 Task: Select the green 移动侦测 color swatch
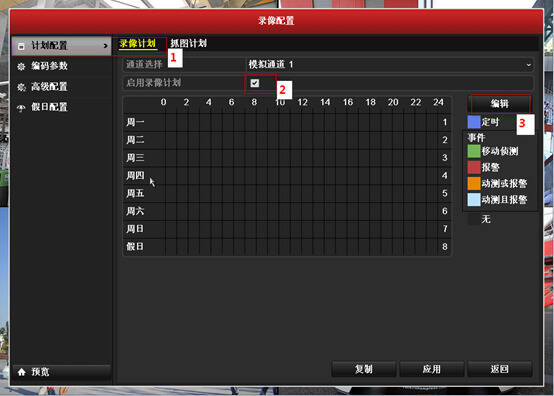click(x=474, y=151)
